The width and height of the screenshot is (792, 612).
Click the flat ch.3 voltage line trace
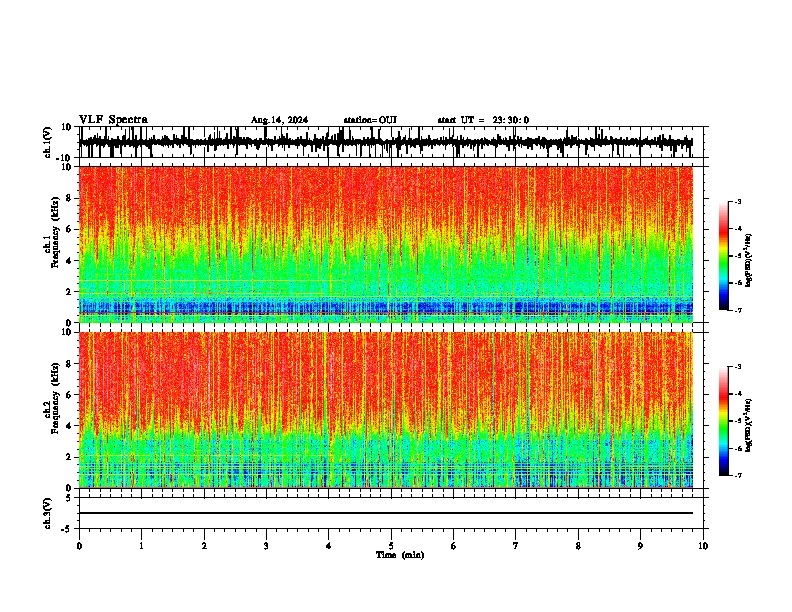coord(386,513)
